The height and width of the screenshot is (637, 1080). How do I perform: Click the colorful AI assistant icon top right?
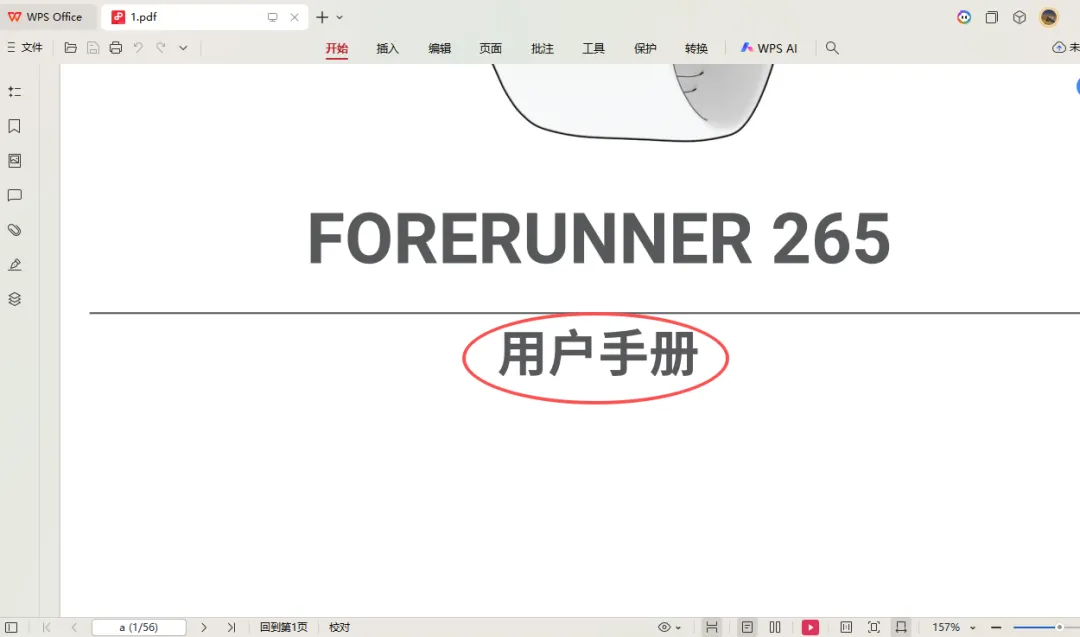pos(964,17)
